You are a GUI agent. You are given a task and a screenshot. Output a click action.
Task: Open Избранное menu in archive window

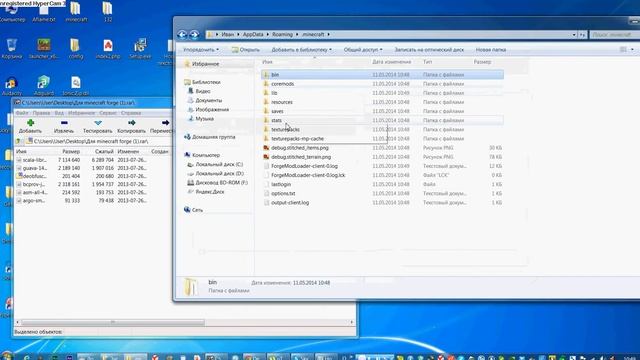pyautogui.click(x=81, y=113)
